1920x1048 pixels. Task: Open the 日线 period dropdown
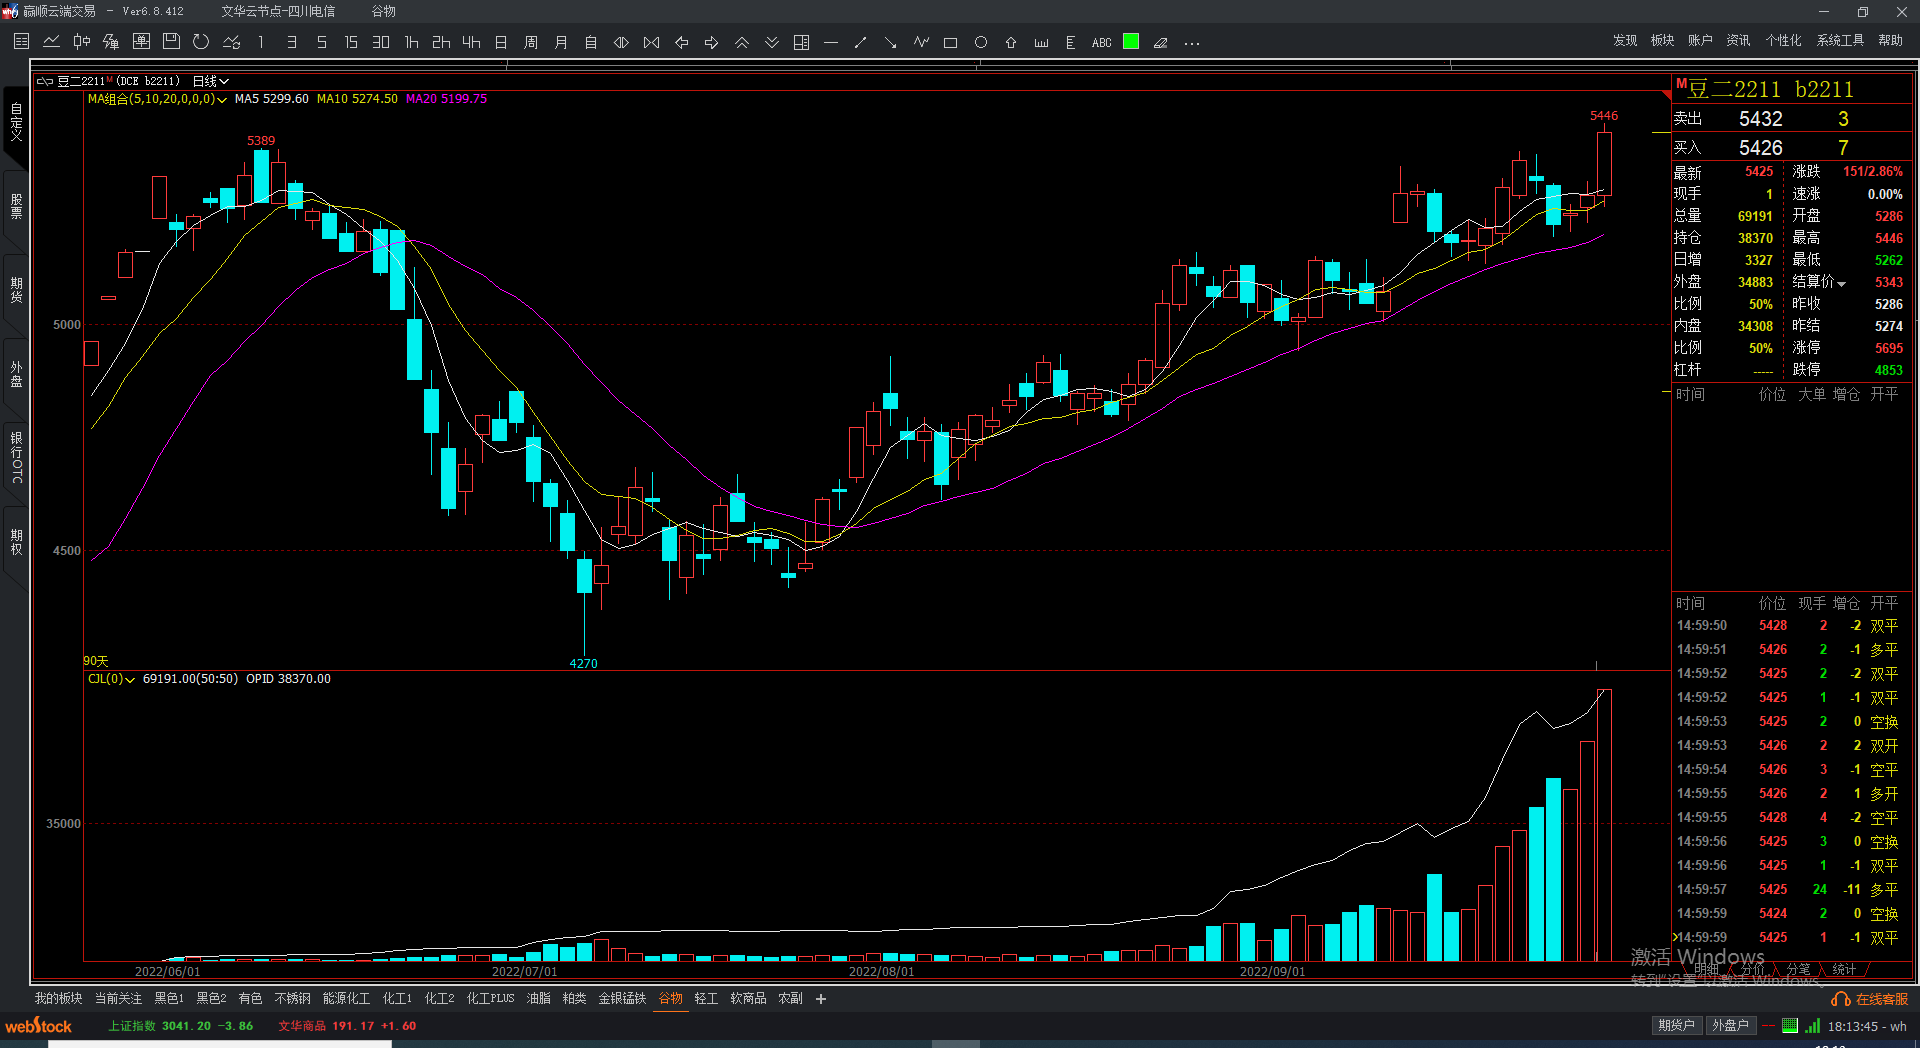[x=211, y=81]
